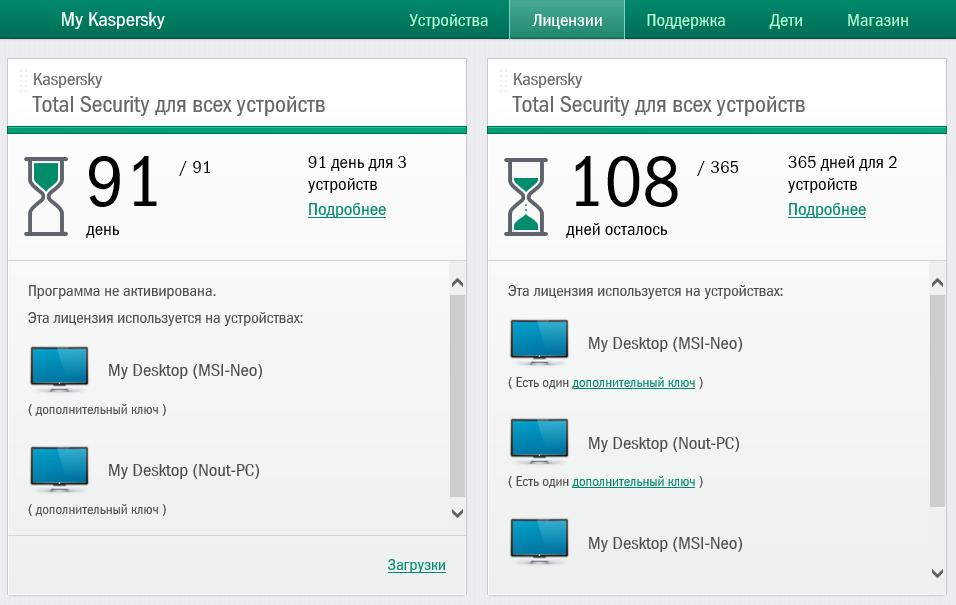The width and height of the screenshot is (956, 605).
Task: Click the large 91 day counter
Action: tap(123, 181)
